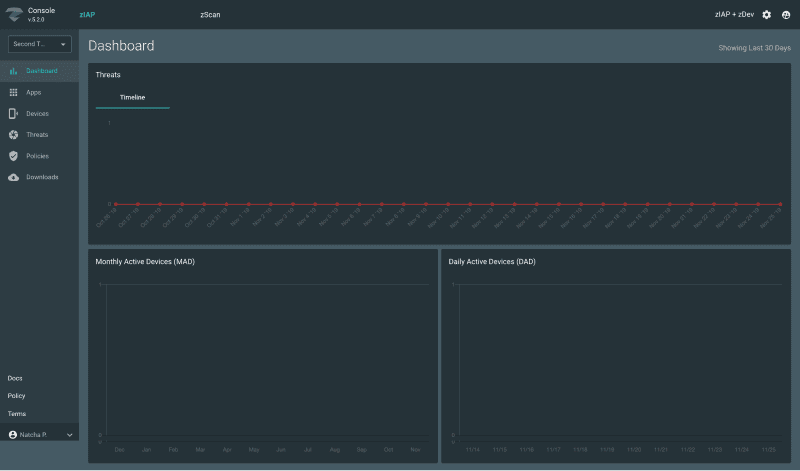Click the Devices phone icon

pyautogui.click(x=13, y=113)
